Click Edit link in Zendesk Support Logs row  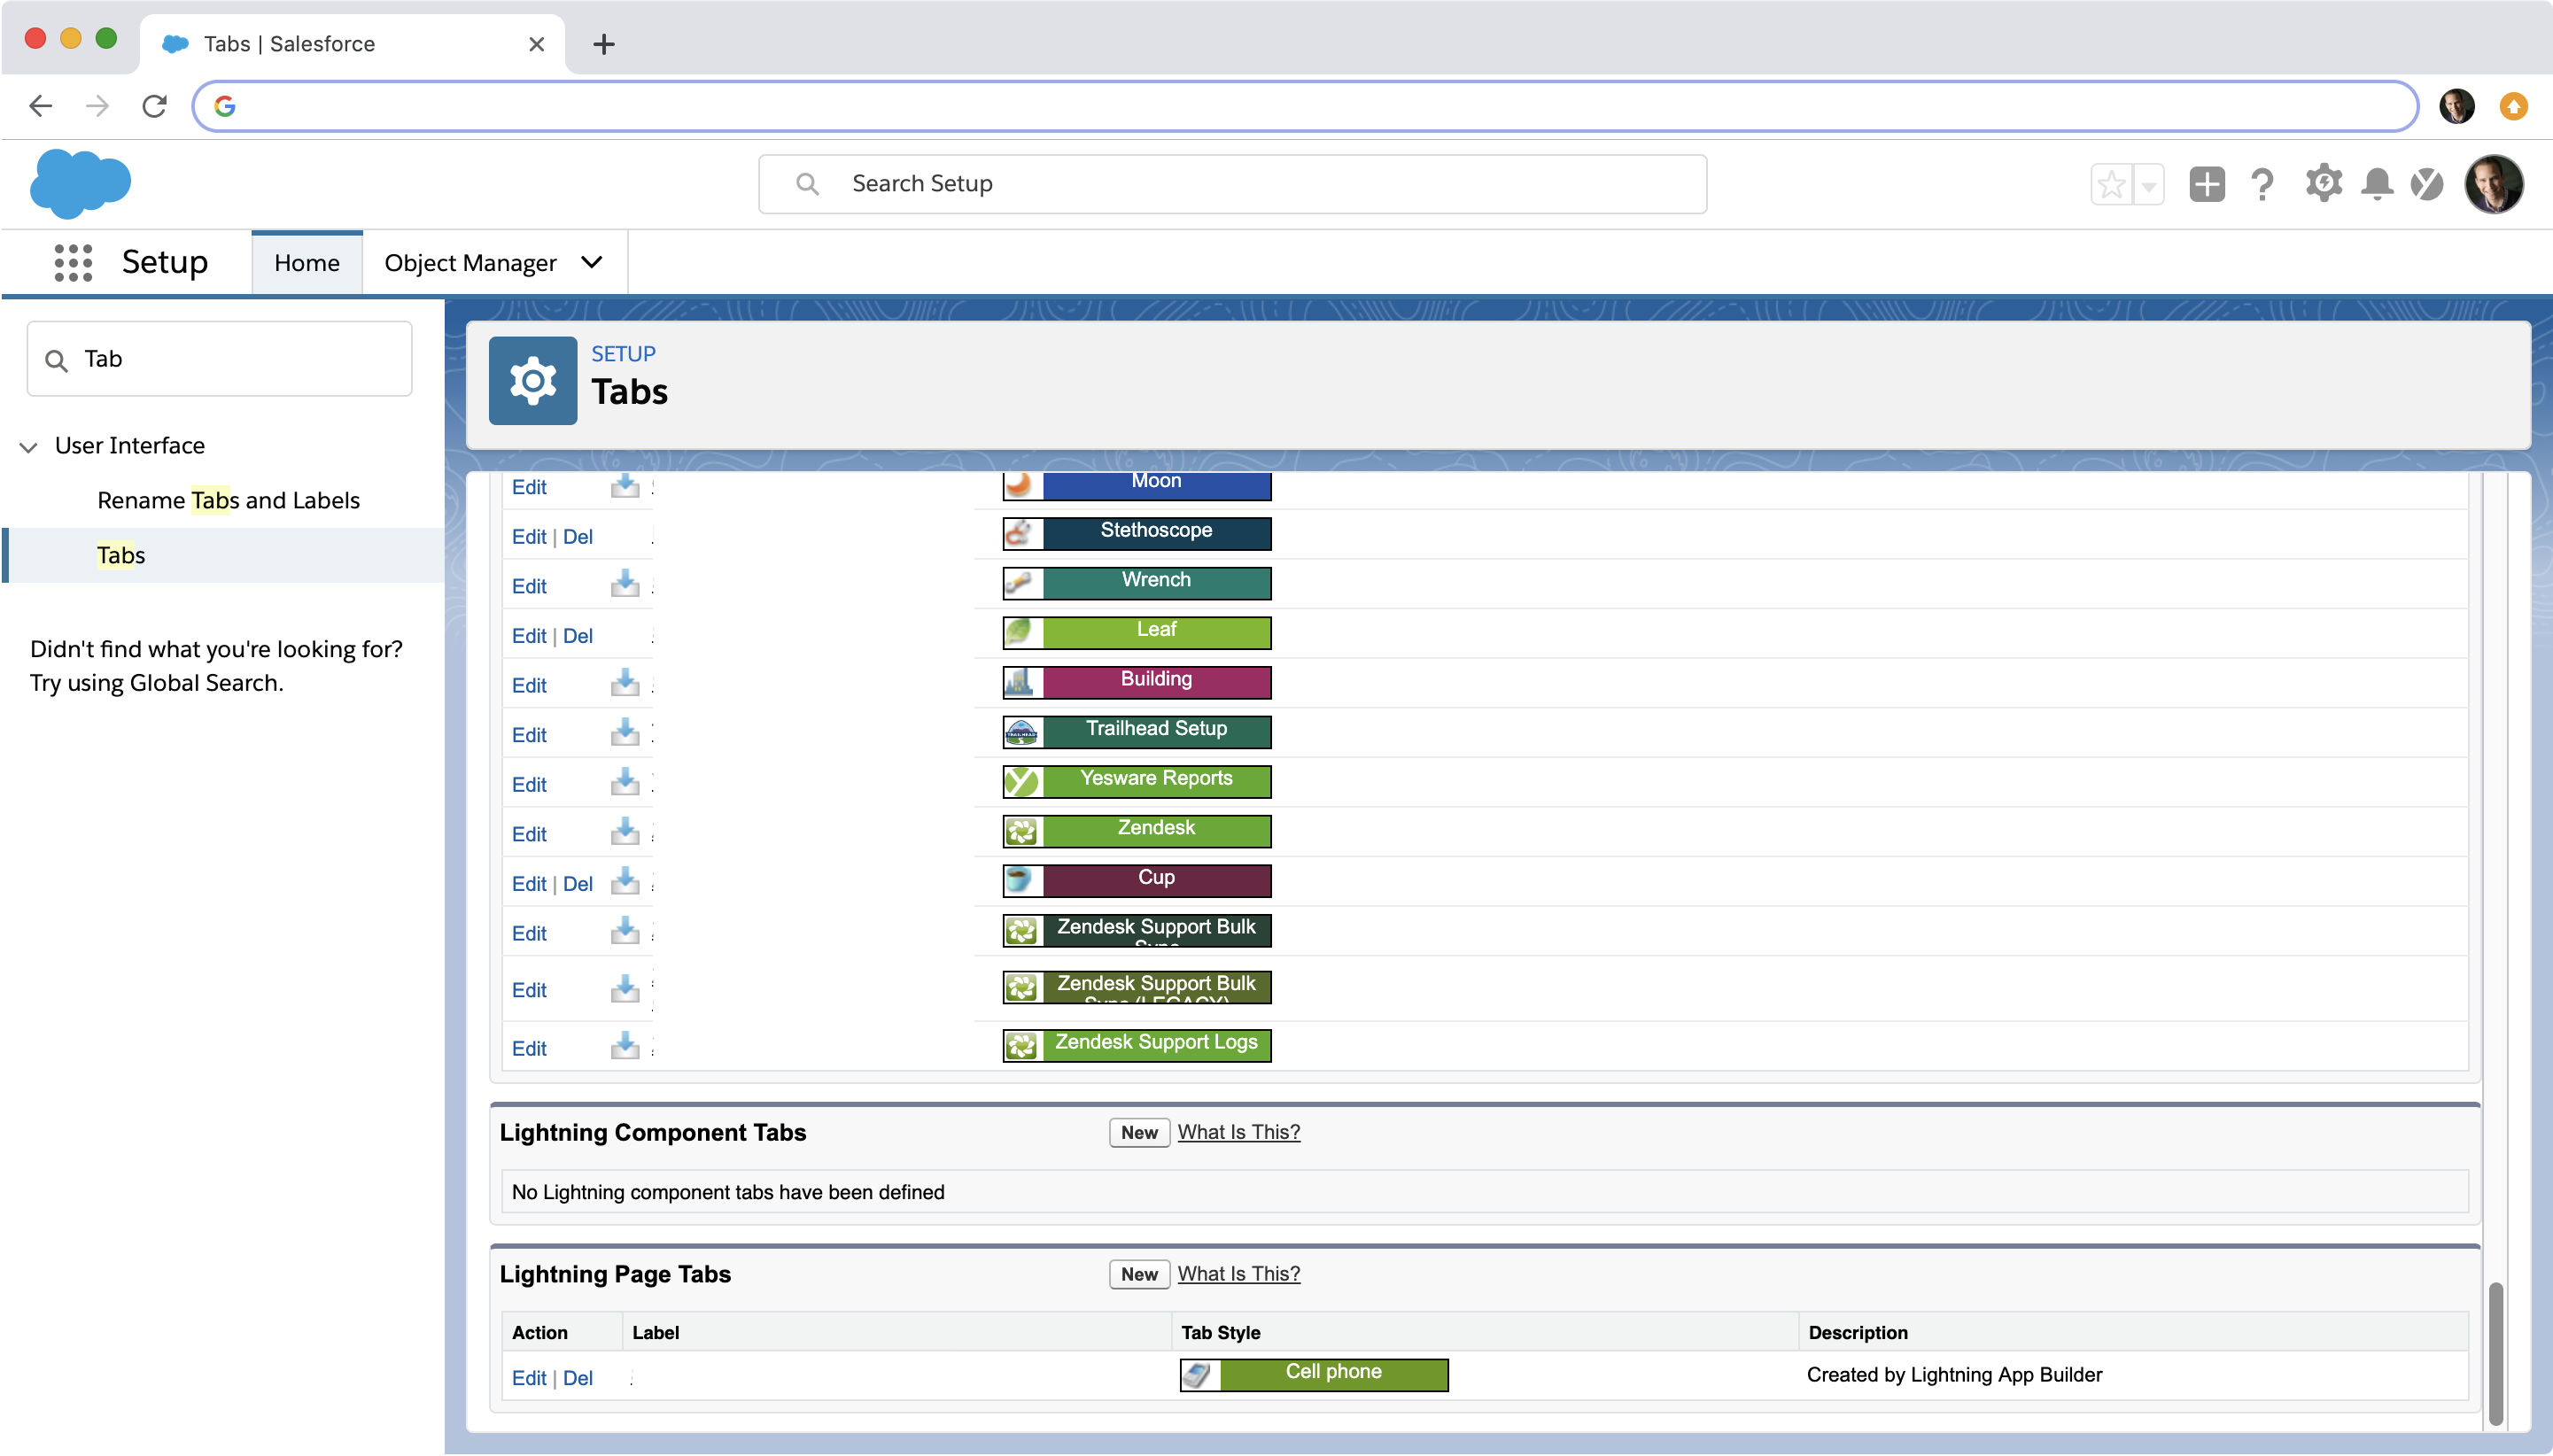pyautogui.click(x=529, y=1049)
